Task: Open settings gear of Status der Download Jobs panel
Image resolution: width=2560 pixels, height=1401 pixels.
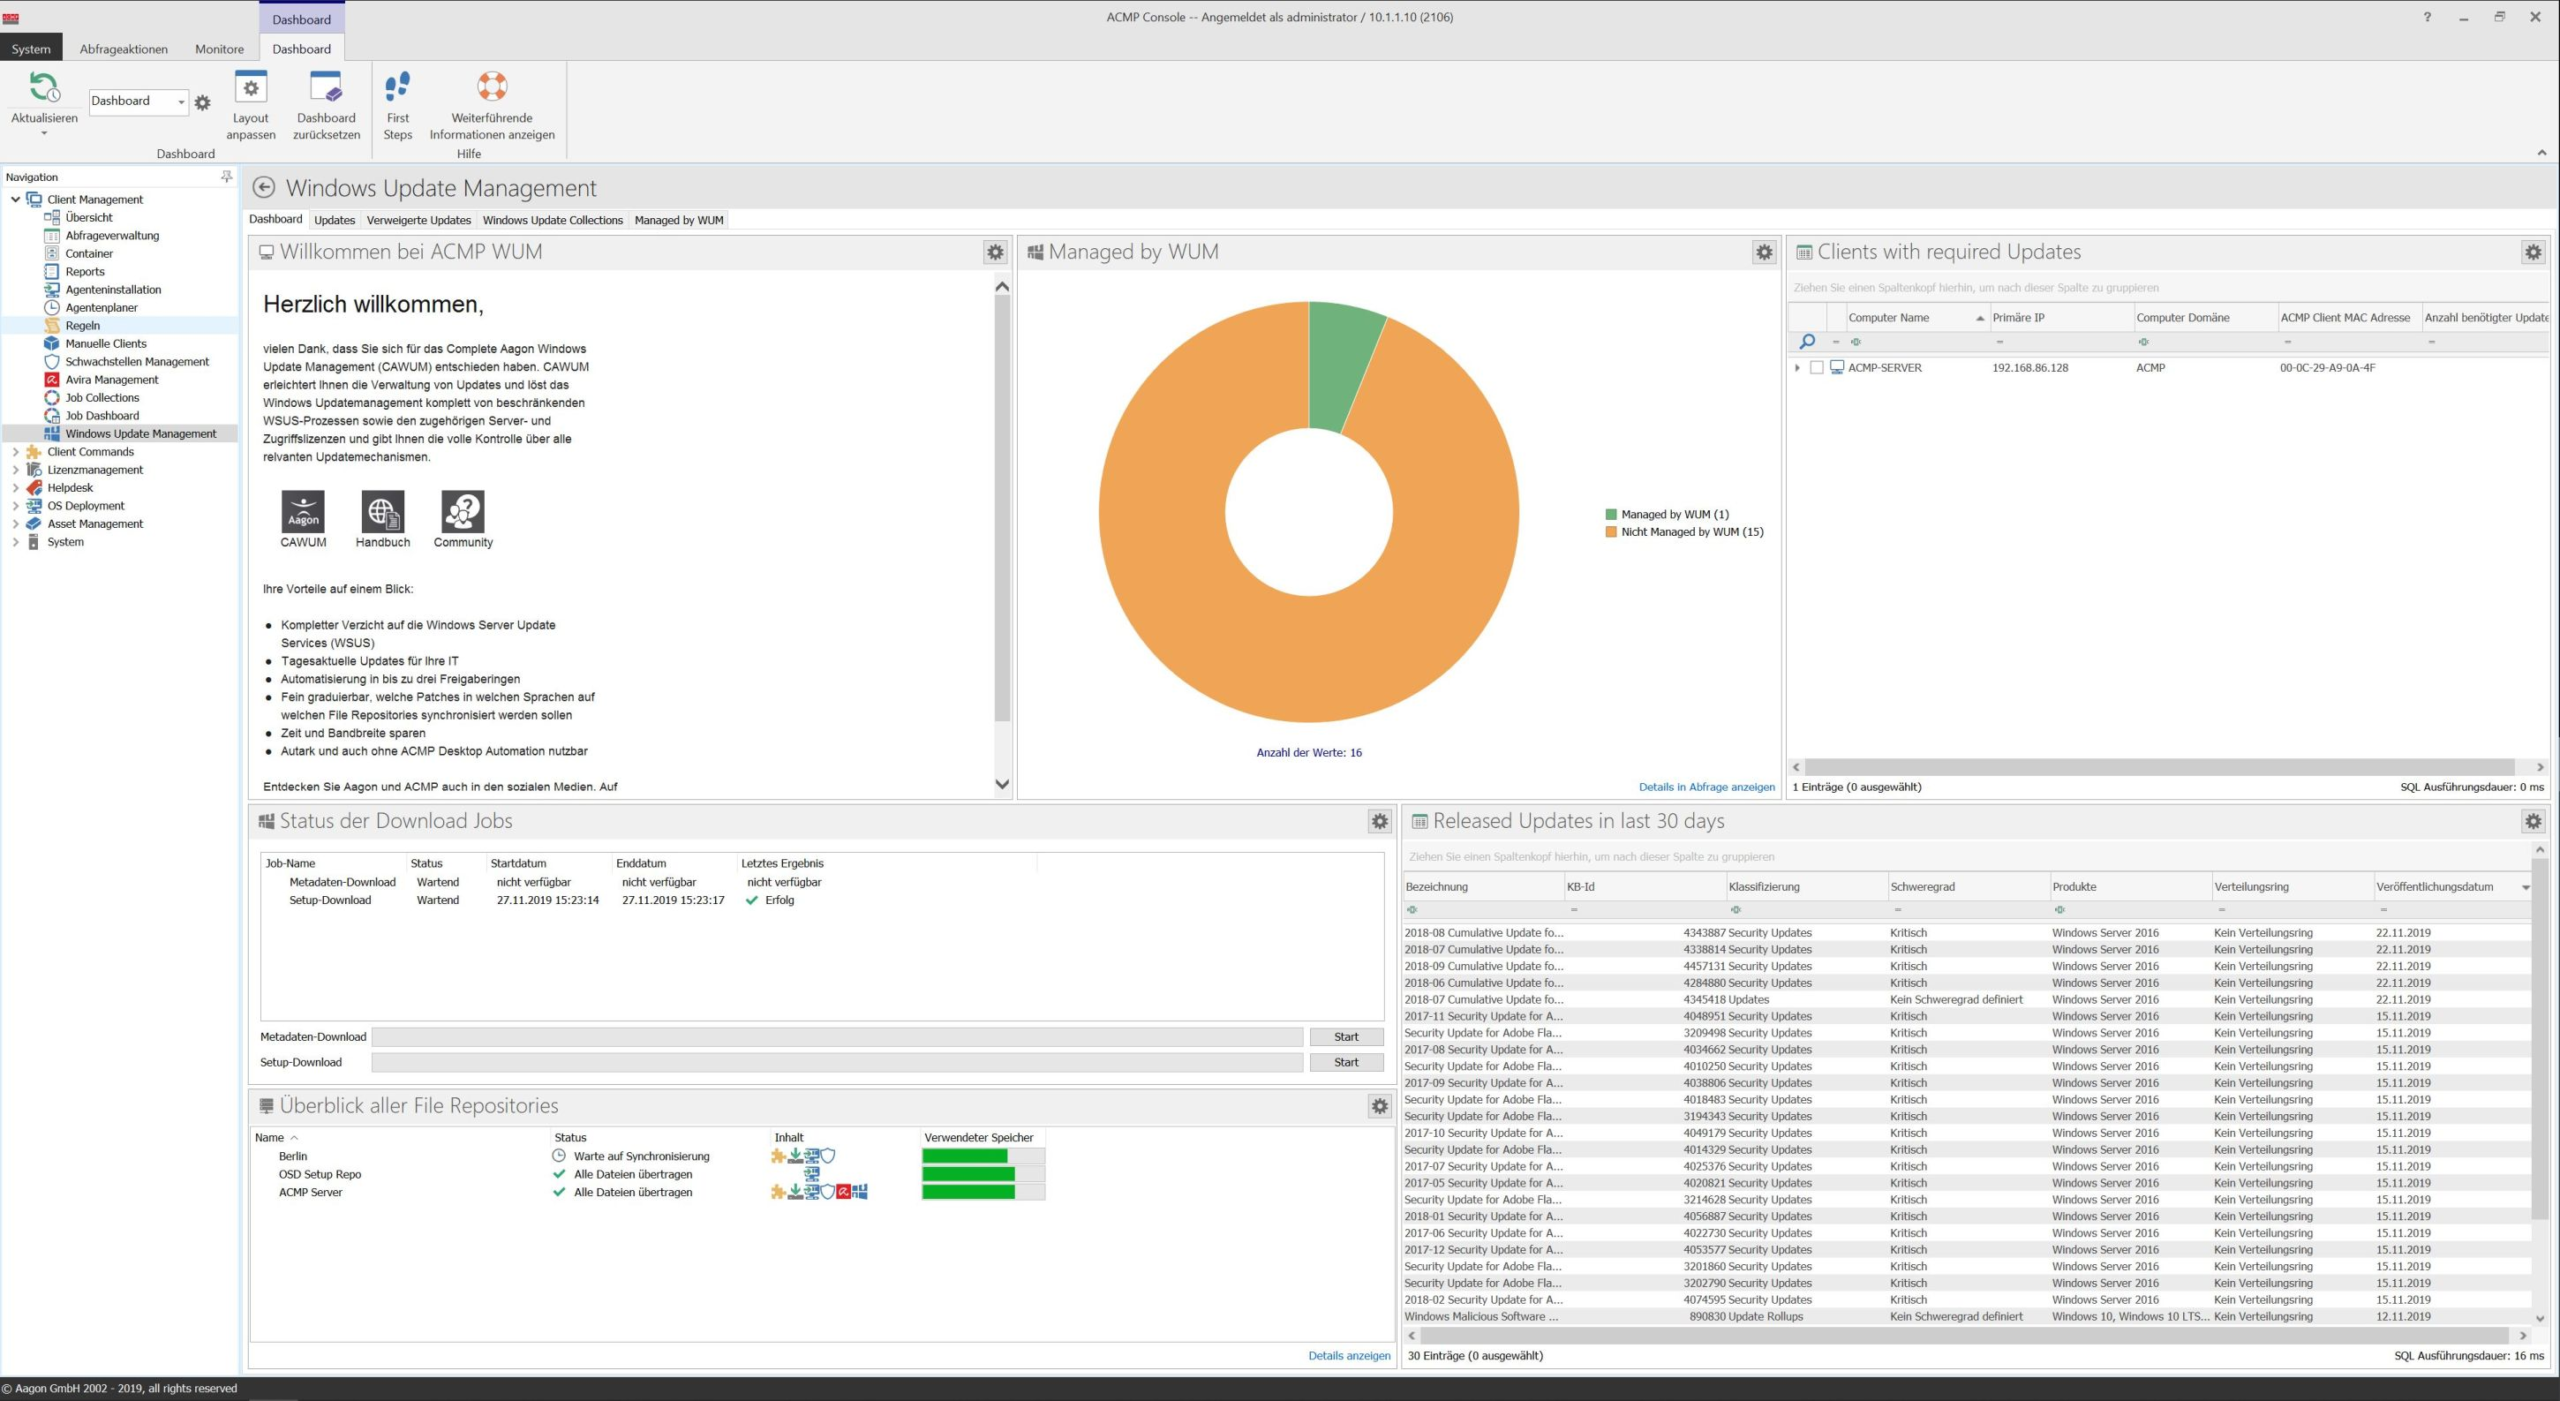Action: click(1380, 821)
